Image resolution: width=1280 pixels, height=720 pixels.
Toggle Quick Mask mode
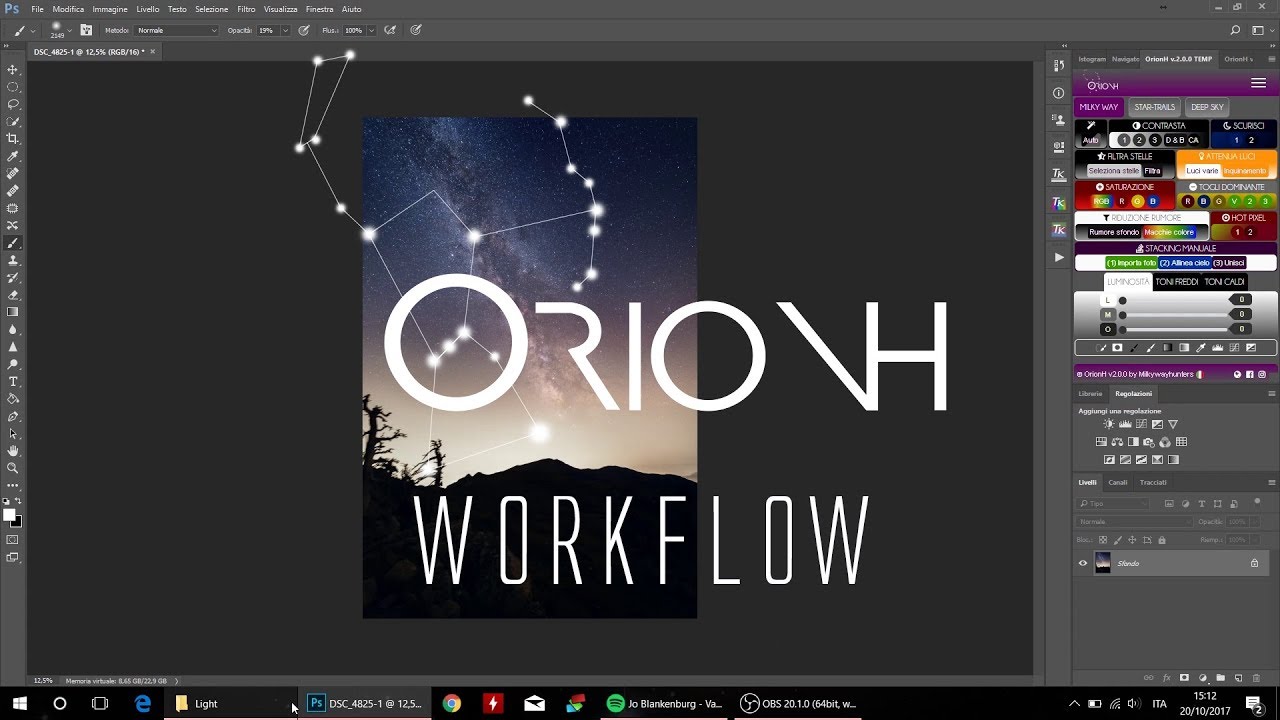click(13, 540)
